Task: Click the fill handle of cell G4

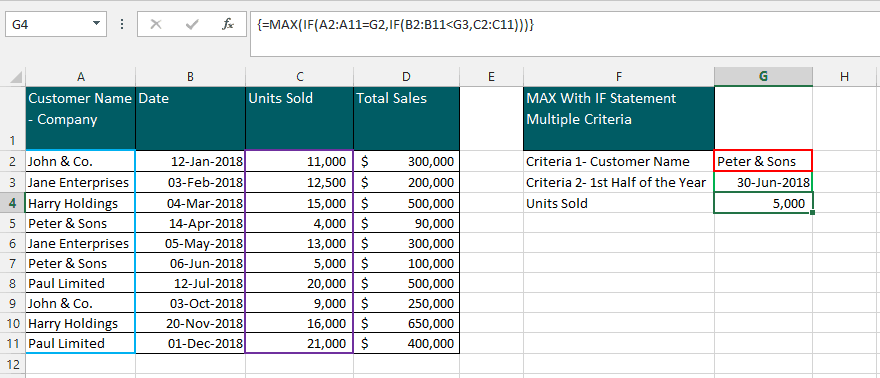Action: pyautogui.click(x=813, y=213)
